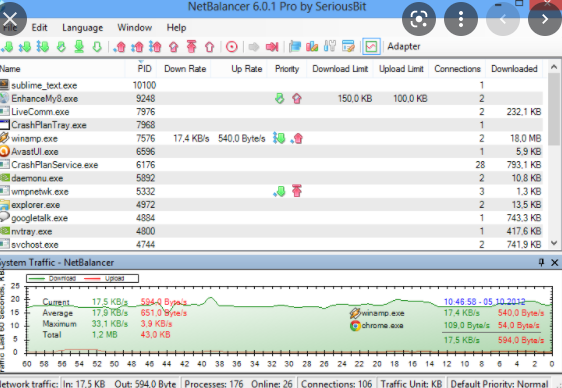Click the grey right-arrow toolbar icon
The image size is (562, 388).
pos(254,47)
